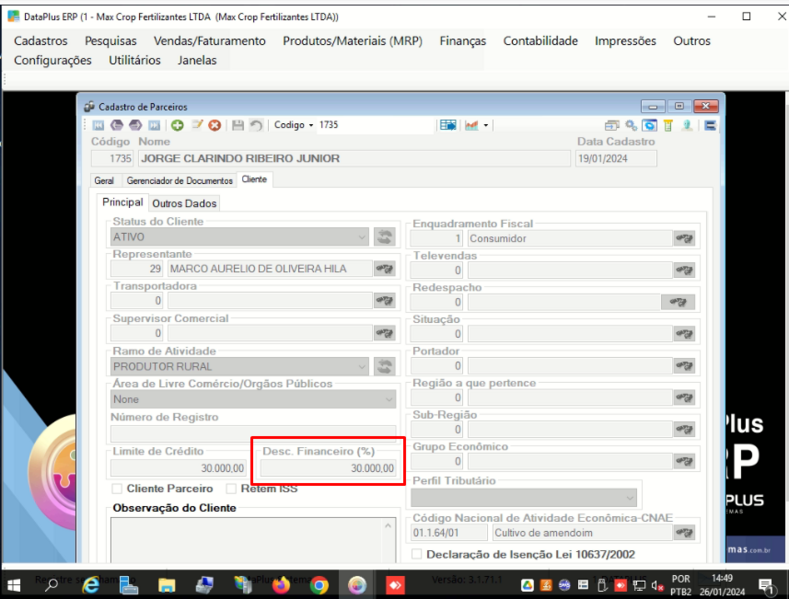789x599 pixels.
Task: Open the Cadastros menu
Action: tap(41, 41)
